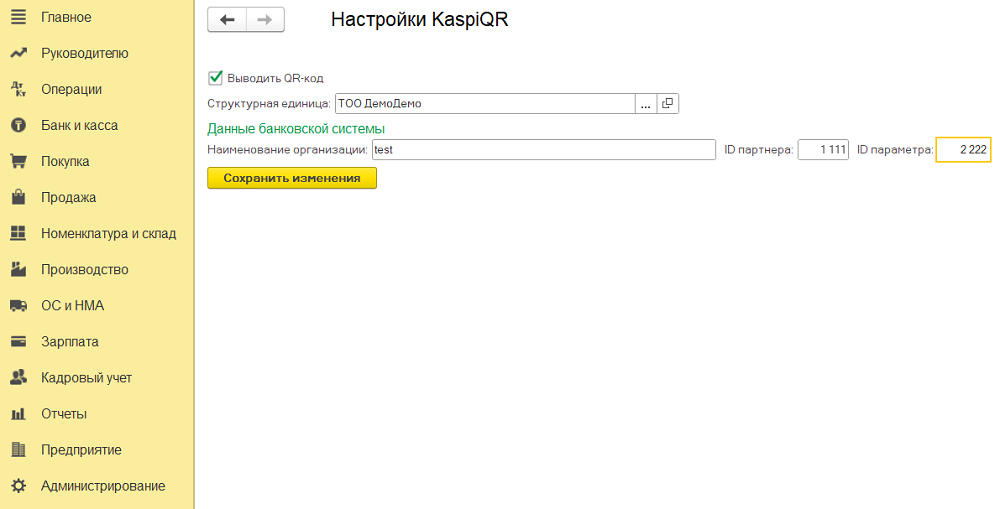Screen dimensions: 1000x509
Task: Click the shopping cart icon beside Покупка
Action: click(x=18, y=161)
